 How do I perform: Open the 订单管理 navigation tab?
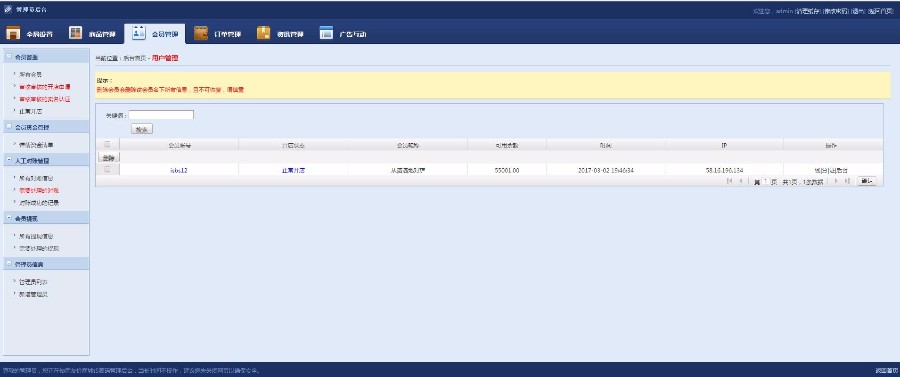[x=227, y=34]
